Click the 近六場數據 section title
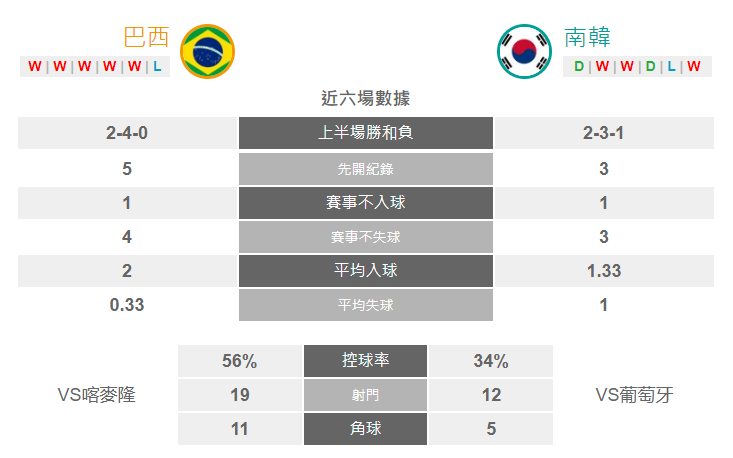733x458 pixels. [x=366, y=98]
